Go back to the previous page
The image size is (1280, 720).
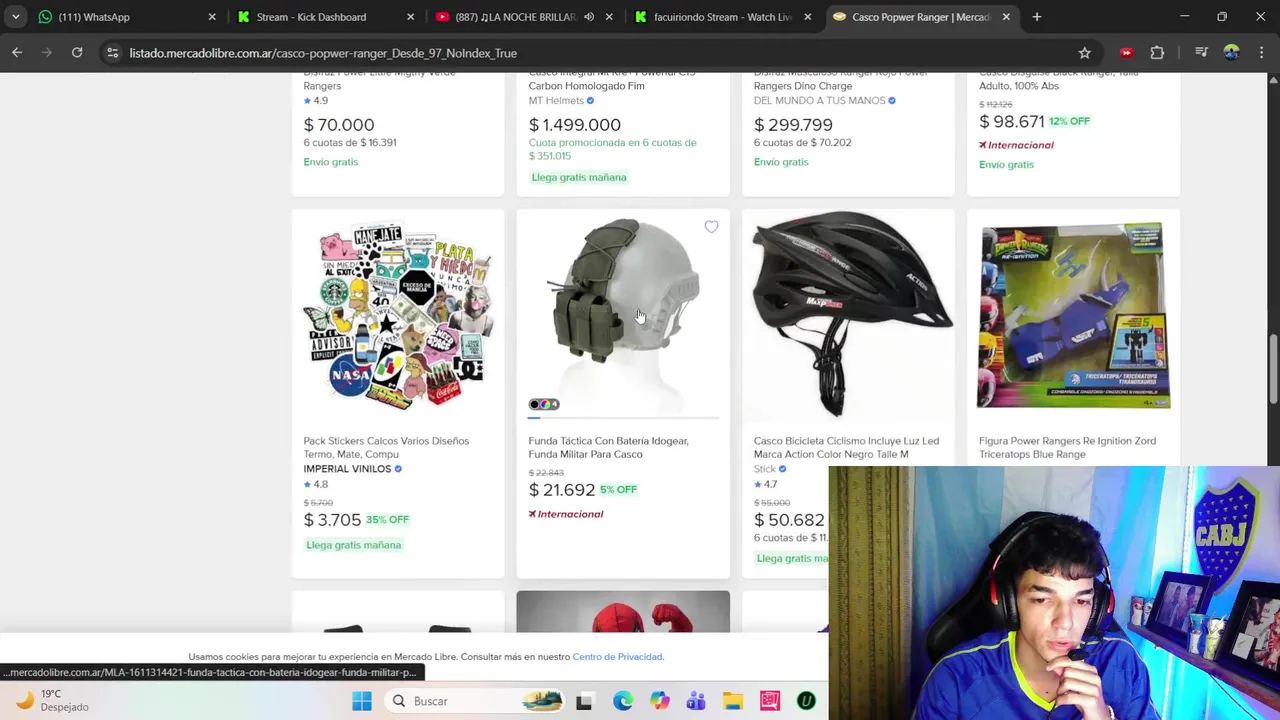click(x=17, y=52)
